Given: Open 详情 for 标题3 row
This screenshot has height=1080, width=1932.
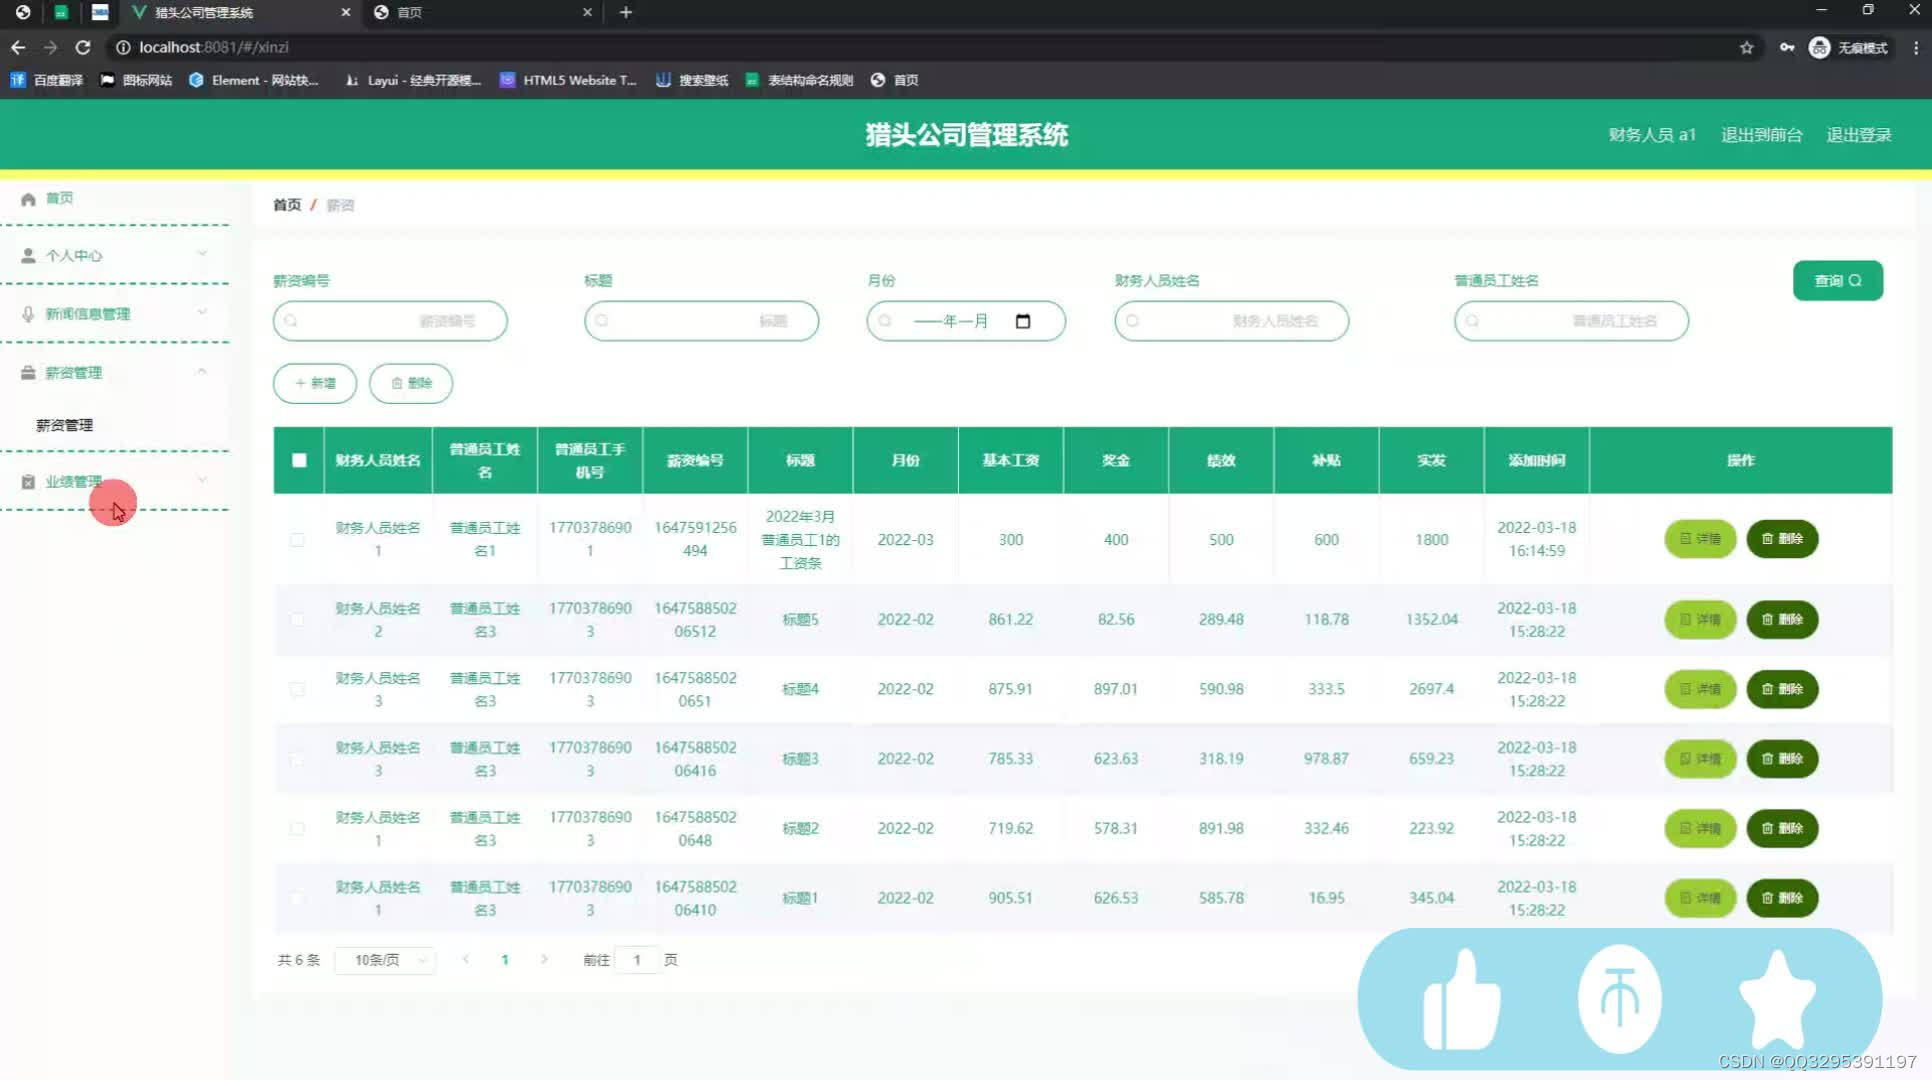Looking at the screenshot, I should [1700, 759].
